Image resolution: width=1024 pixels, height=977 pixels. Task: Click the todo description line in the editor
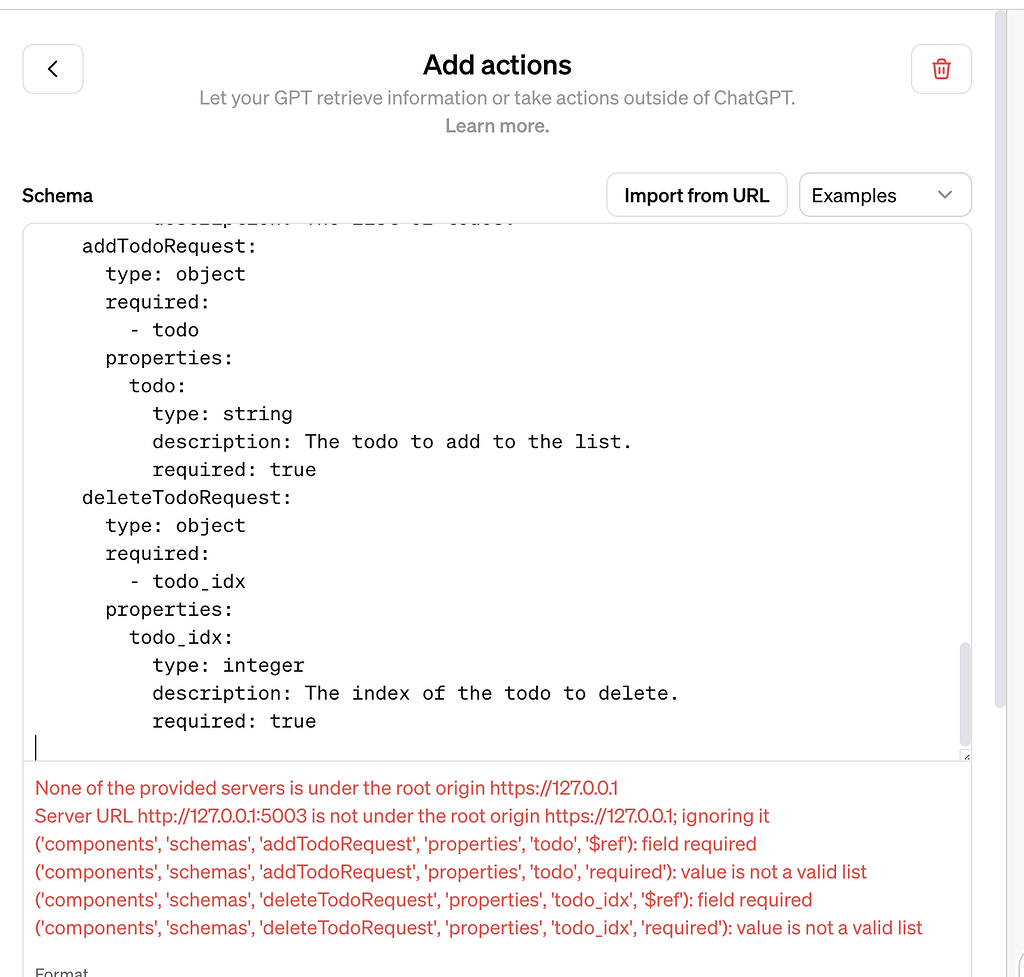[x=390, y=441]
